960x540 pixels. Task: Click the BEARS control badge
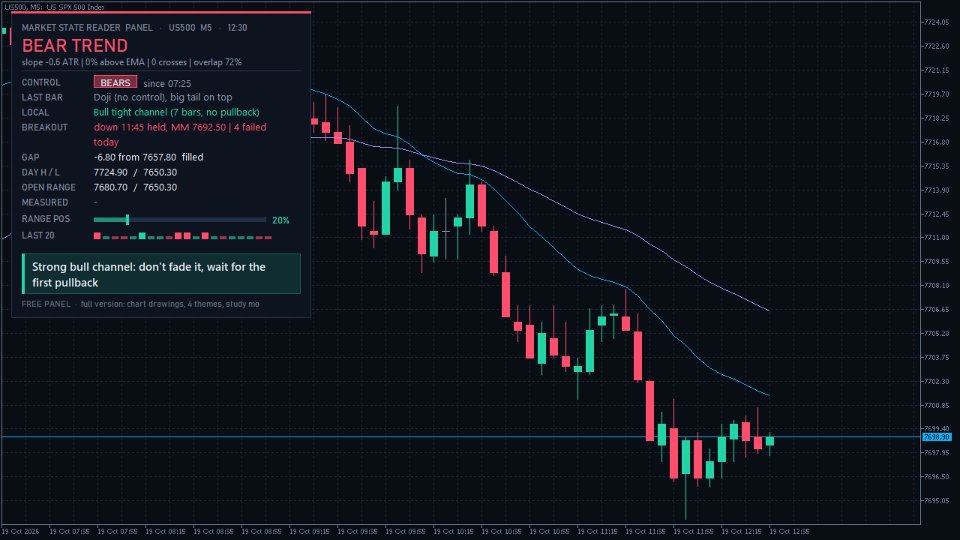(x=115, y=82)
